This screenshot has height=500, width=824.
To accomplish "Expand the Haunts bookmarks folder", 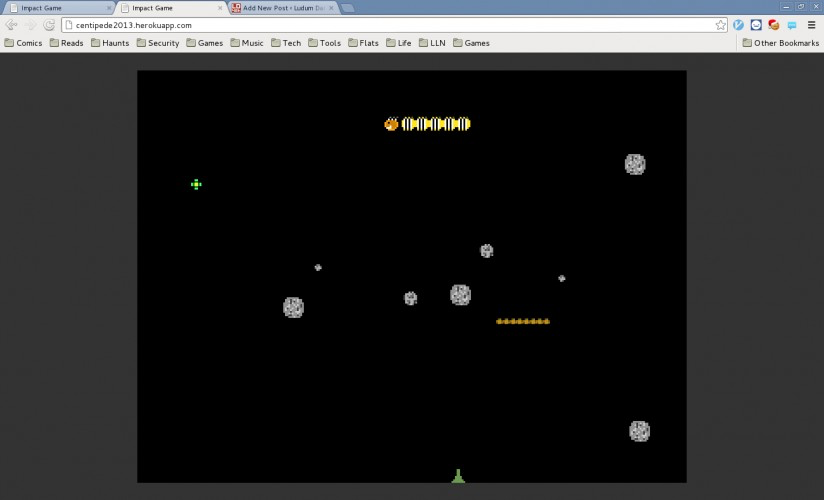I will click(x=110, y=43).
